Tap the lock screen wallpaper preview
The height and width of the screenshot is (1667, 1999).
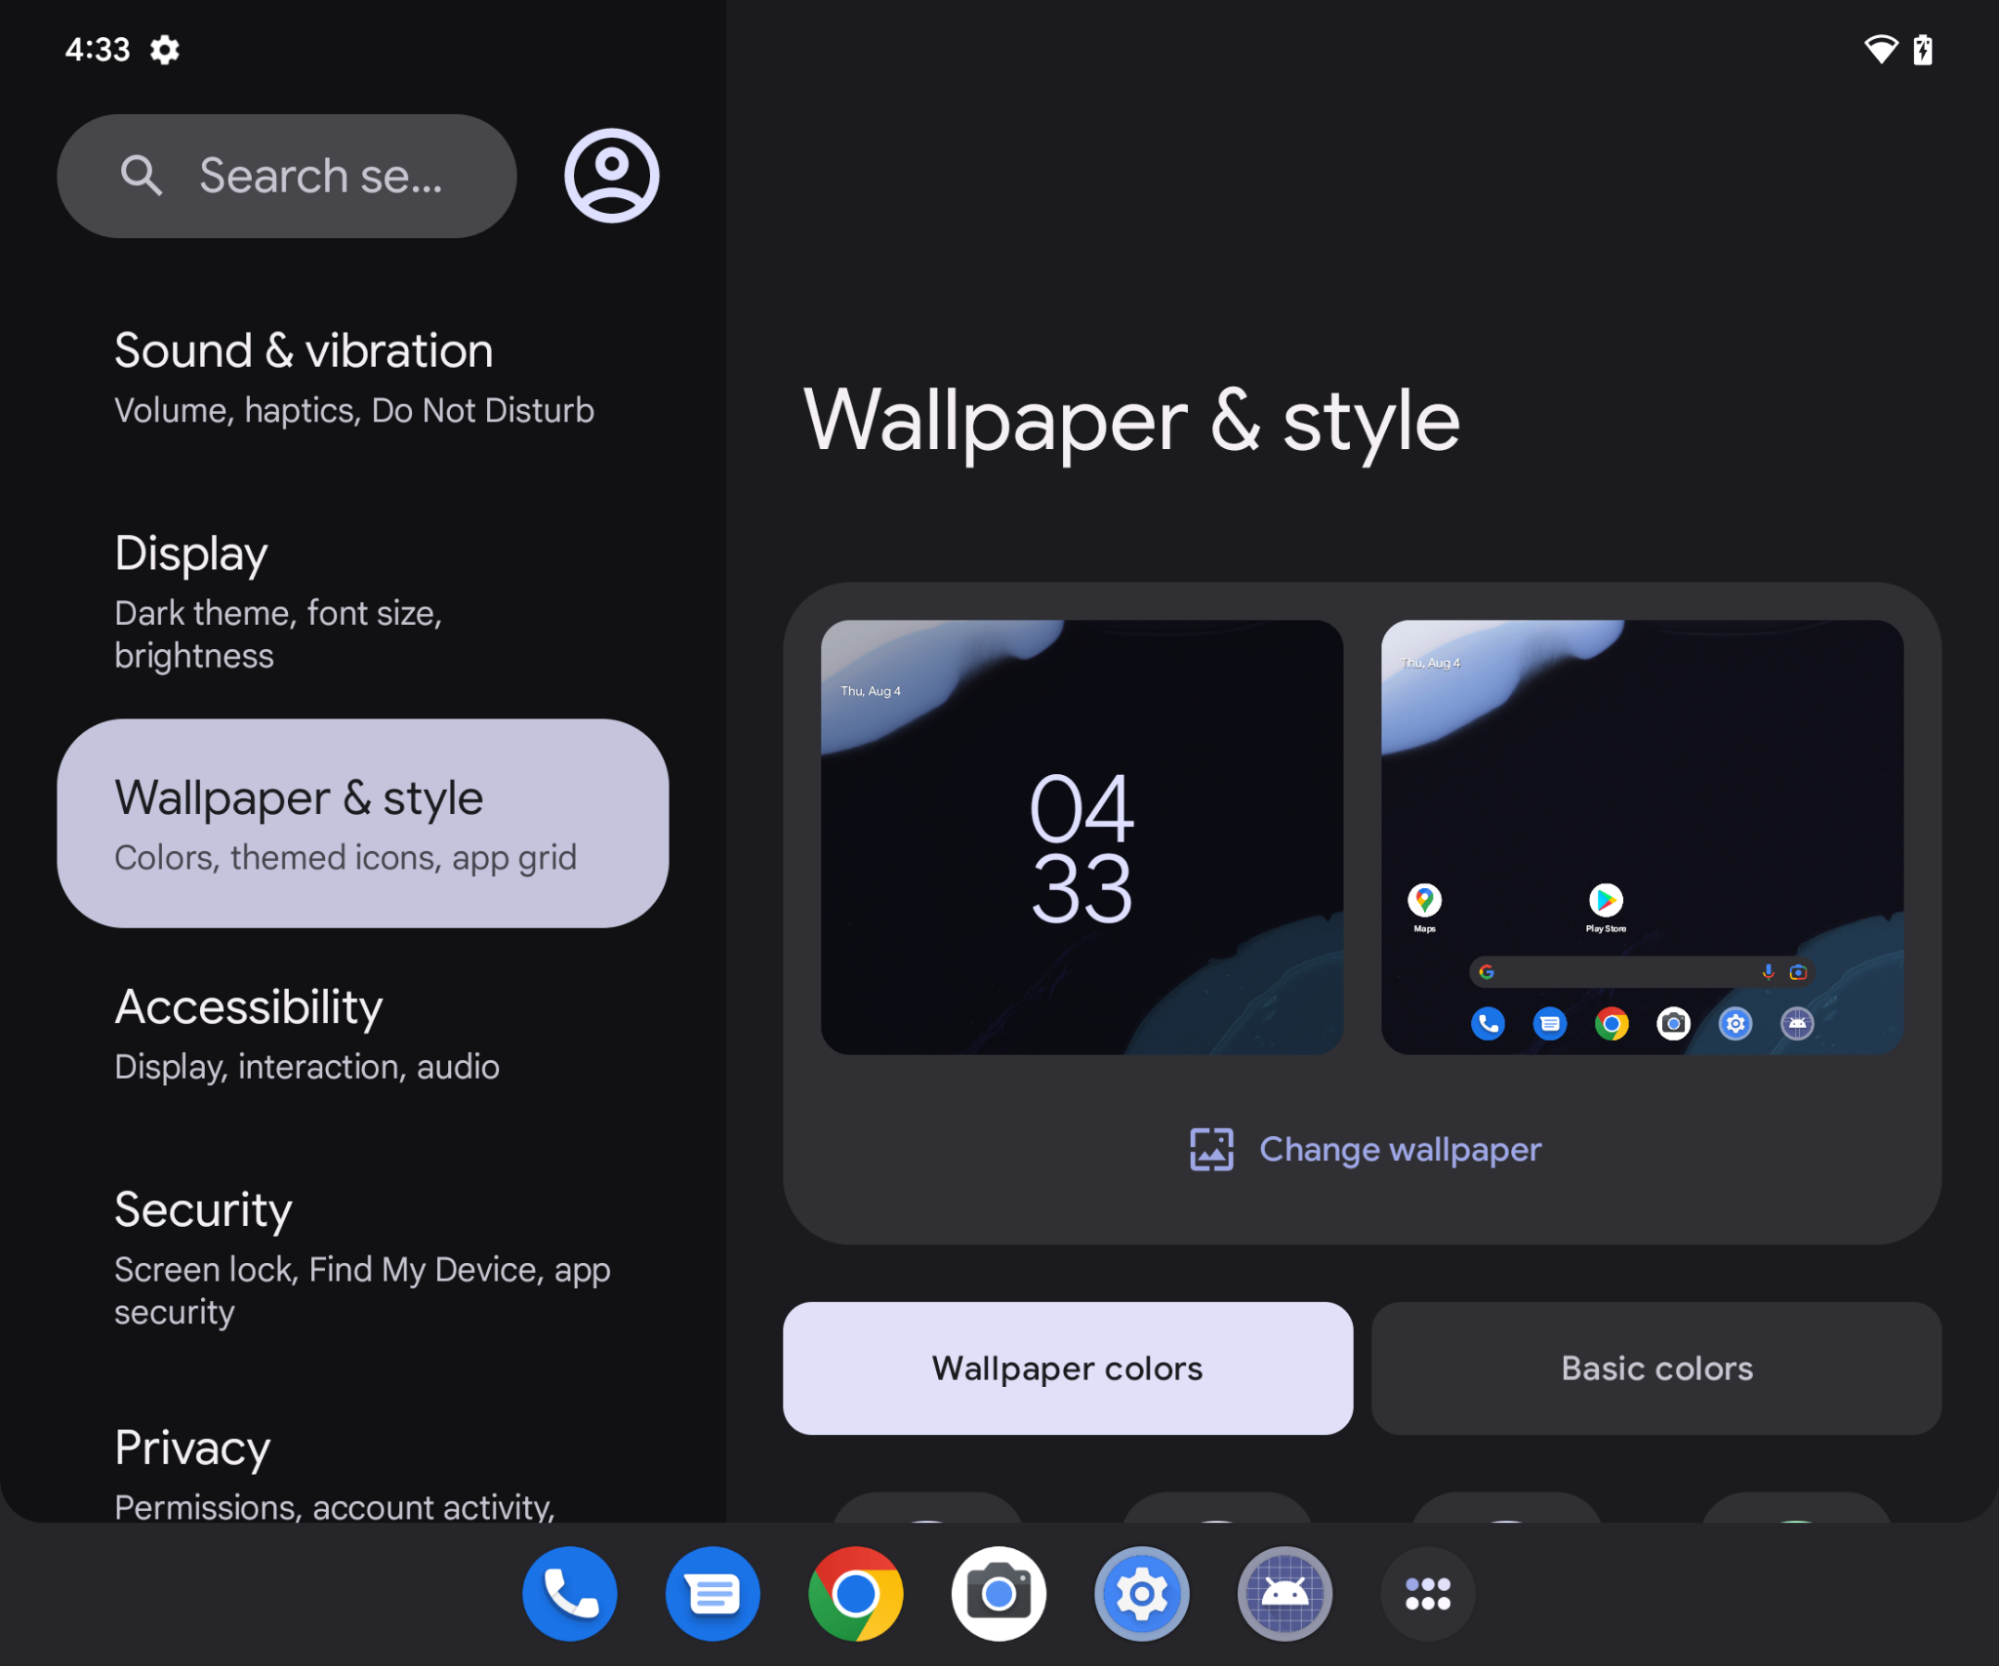[x=1081, y=837]
